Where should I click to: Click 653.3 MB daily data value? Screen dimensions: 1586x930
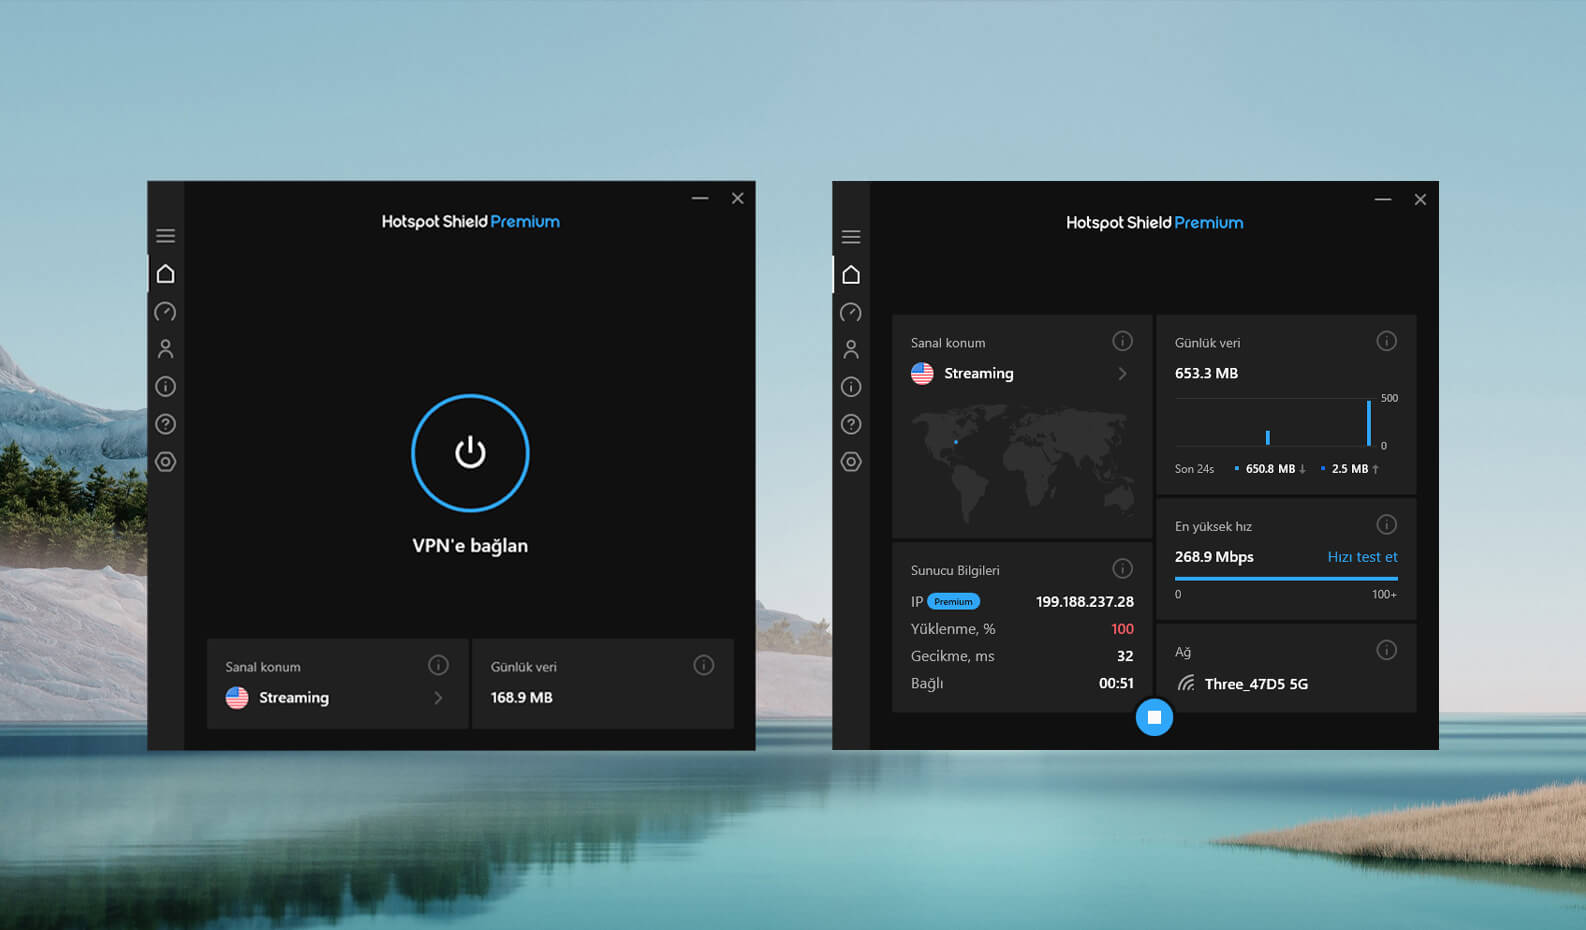point(1206,373)
